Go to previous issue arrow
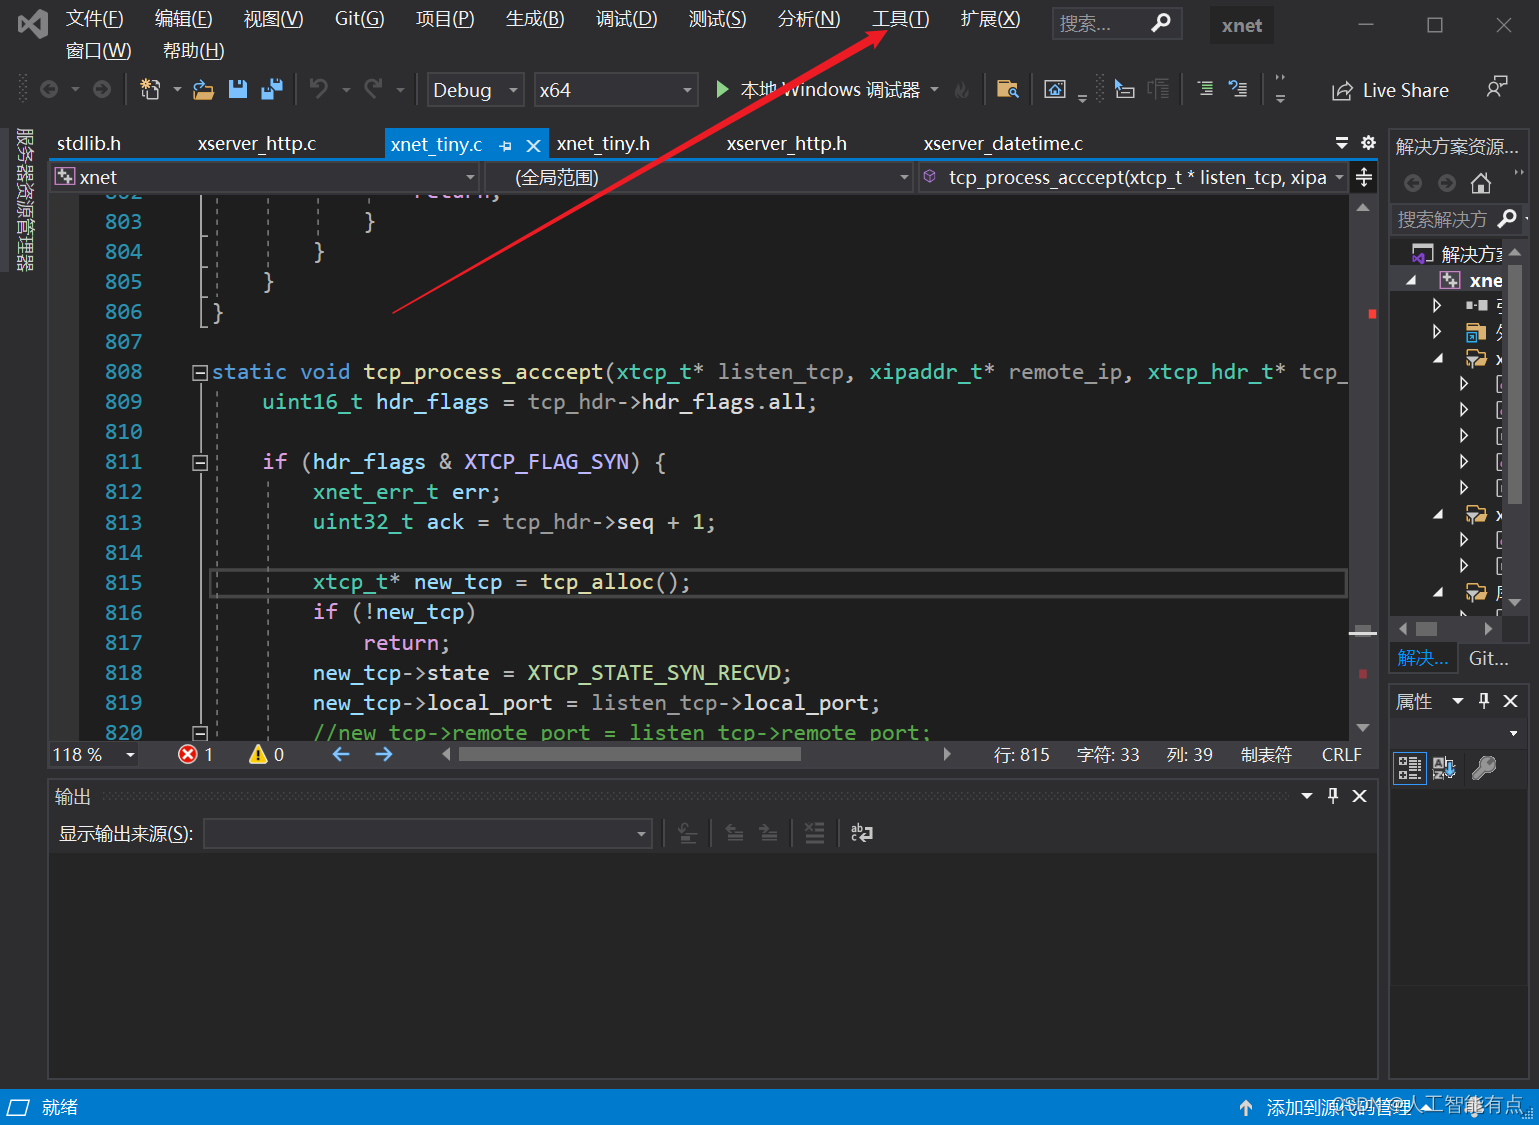Image resolution: width=1539 pixels, height=1125 pixels. pos(341,755)
